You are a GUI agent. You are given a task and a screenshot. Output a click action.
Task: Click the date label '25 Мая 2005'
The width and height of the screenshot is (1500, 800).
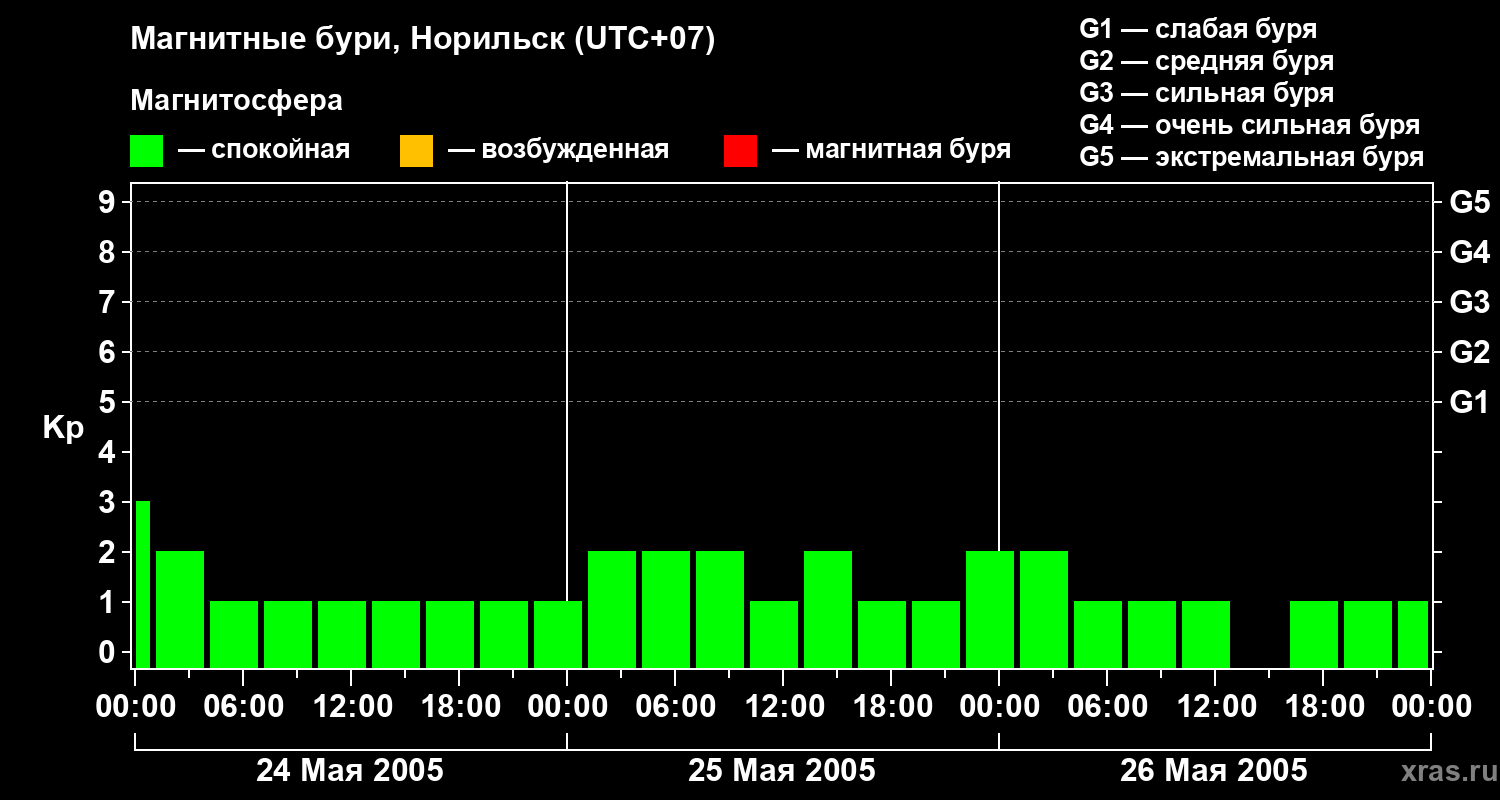coord(782,770)
